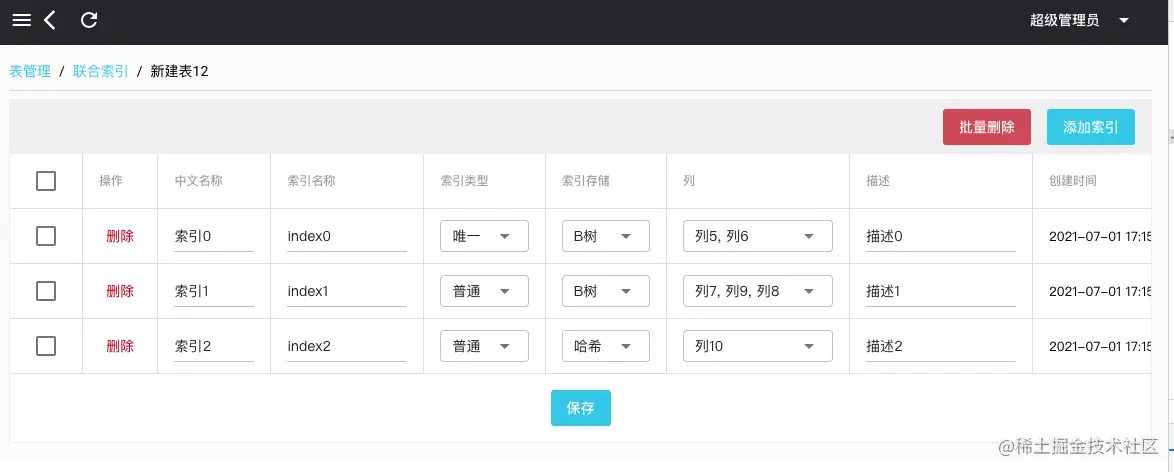Click the 批量删除 button
Viewport: 1174px width, 472px height.
click(x=987, y=127)
